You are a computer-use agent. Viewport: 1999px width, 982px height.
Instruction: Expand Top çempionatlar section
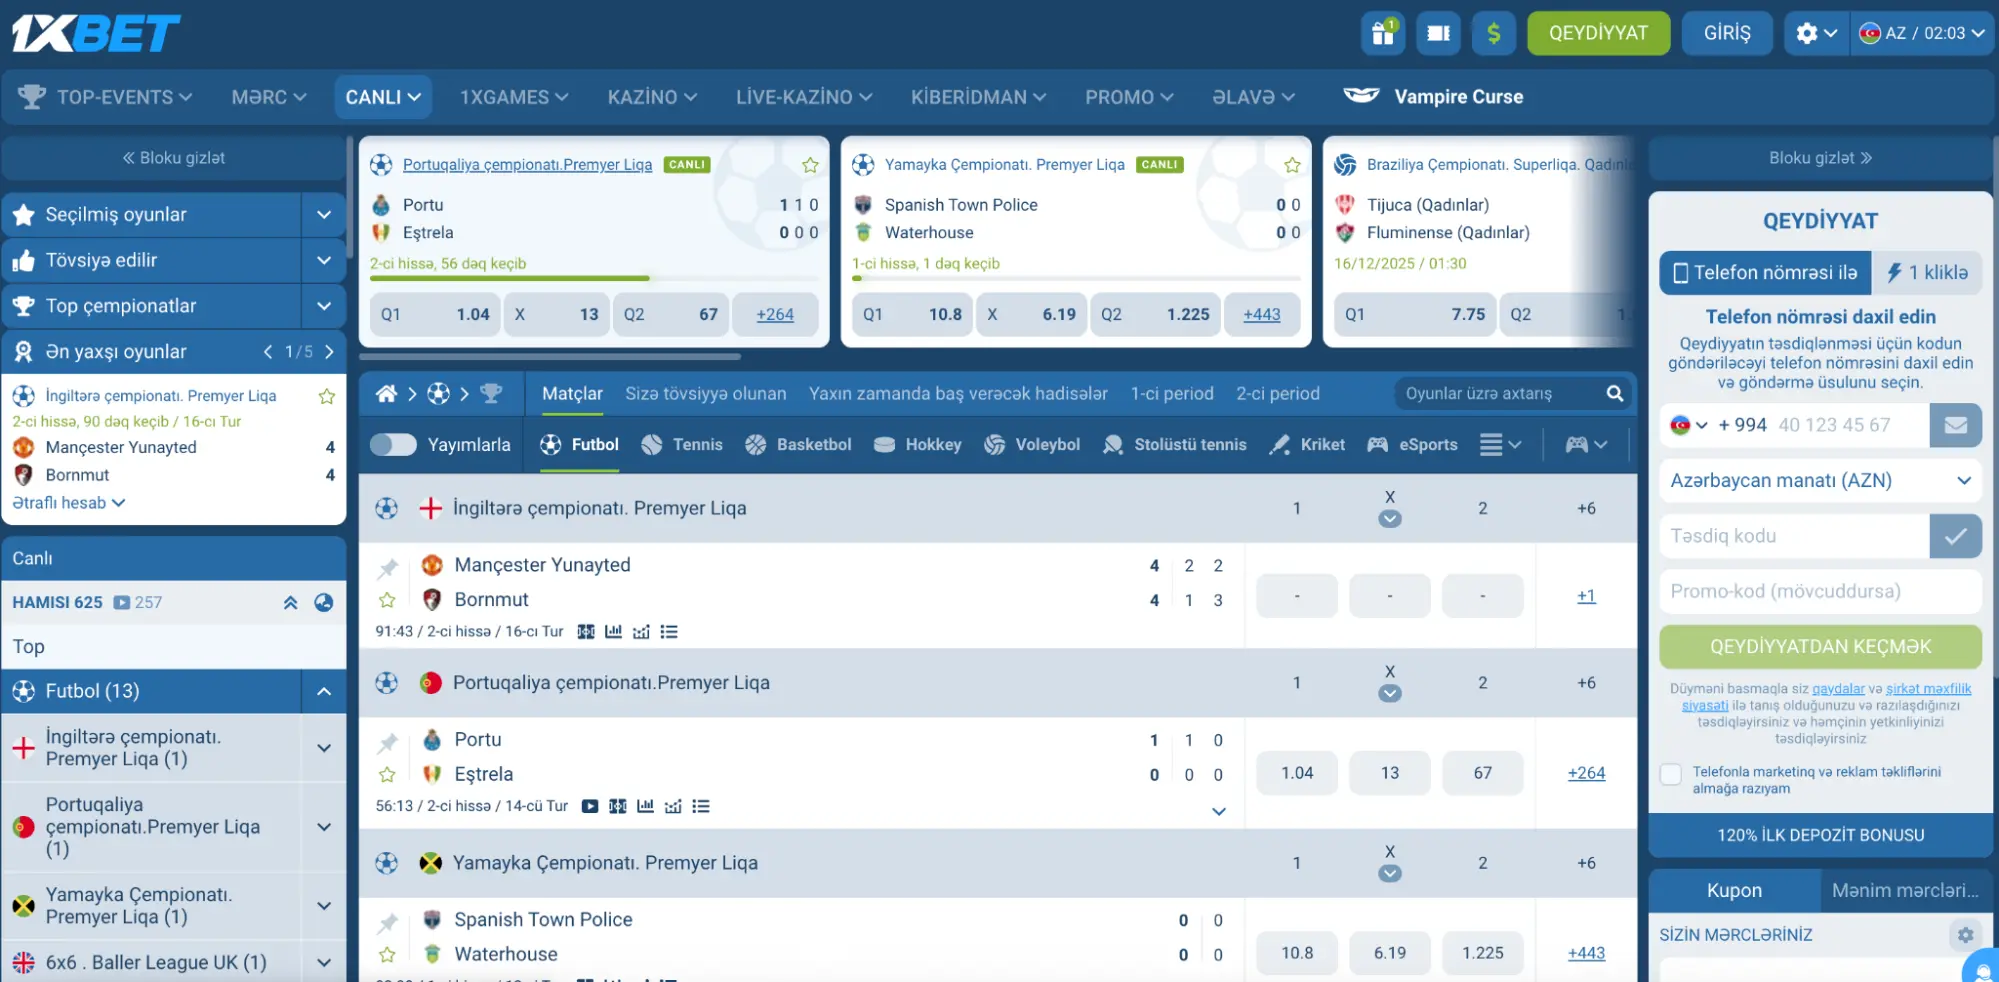coord(324,306)
